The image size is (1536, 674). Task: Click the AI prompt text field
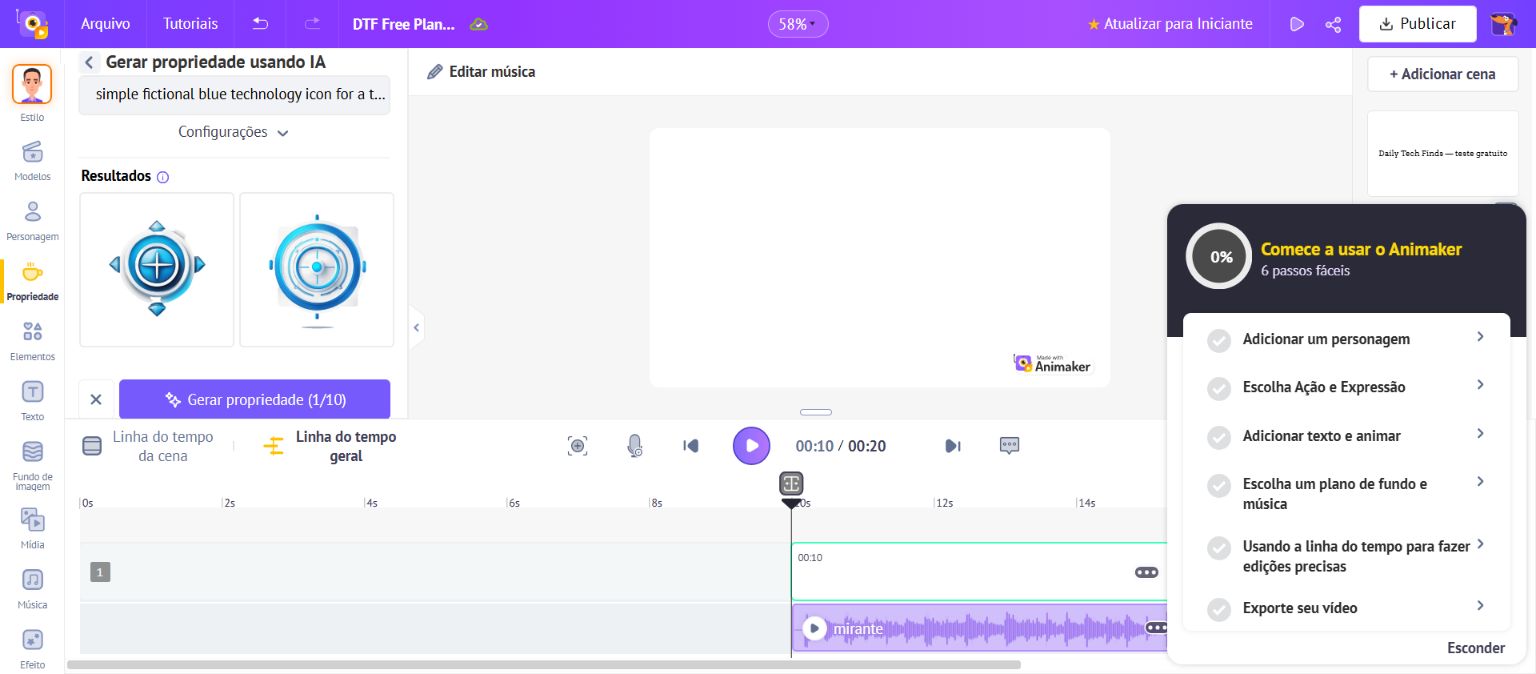(234, 94)
